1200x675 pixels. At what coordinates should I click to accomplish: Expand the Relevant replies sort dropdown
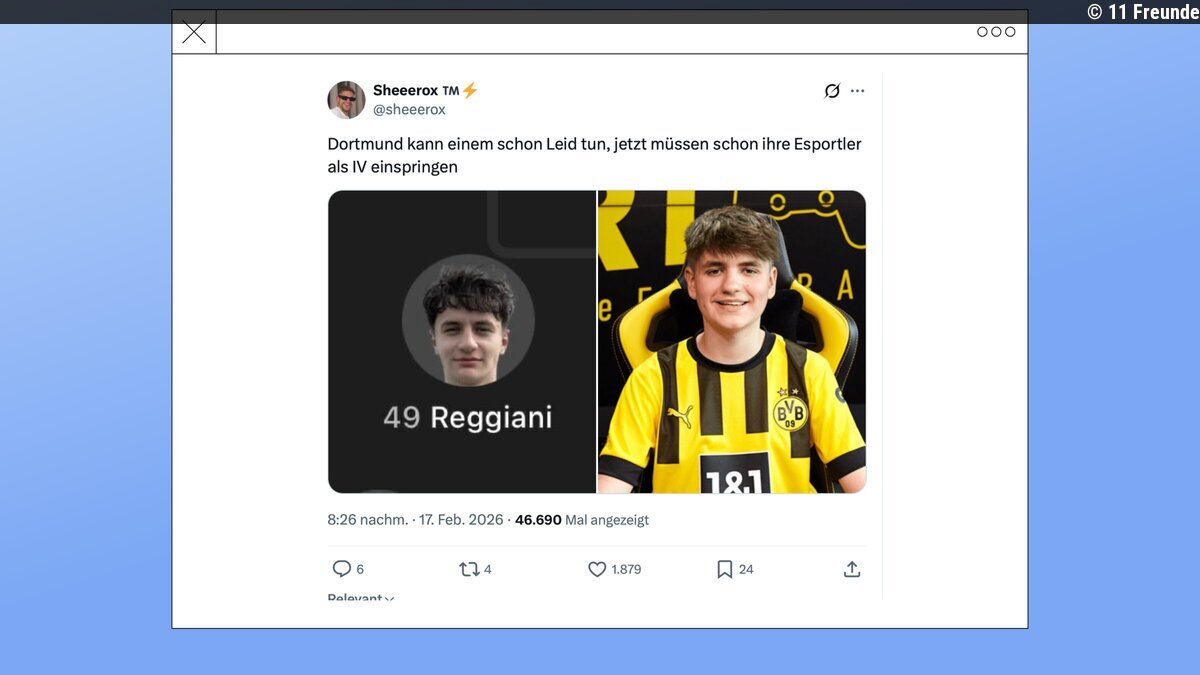click(x=360, y=598)
